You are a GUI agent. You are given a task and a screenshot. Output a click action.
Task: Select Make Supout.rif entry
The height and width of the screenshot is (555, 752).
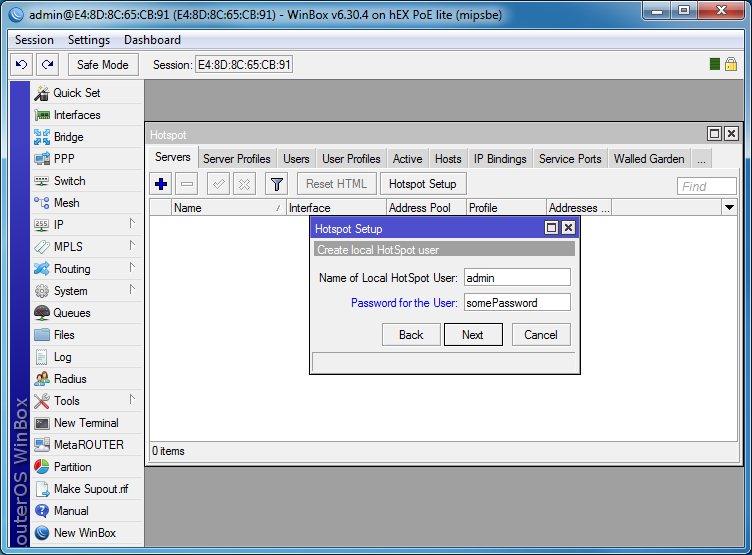tap(87, 489)
